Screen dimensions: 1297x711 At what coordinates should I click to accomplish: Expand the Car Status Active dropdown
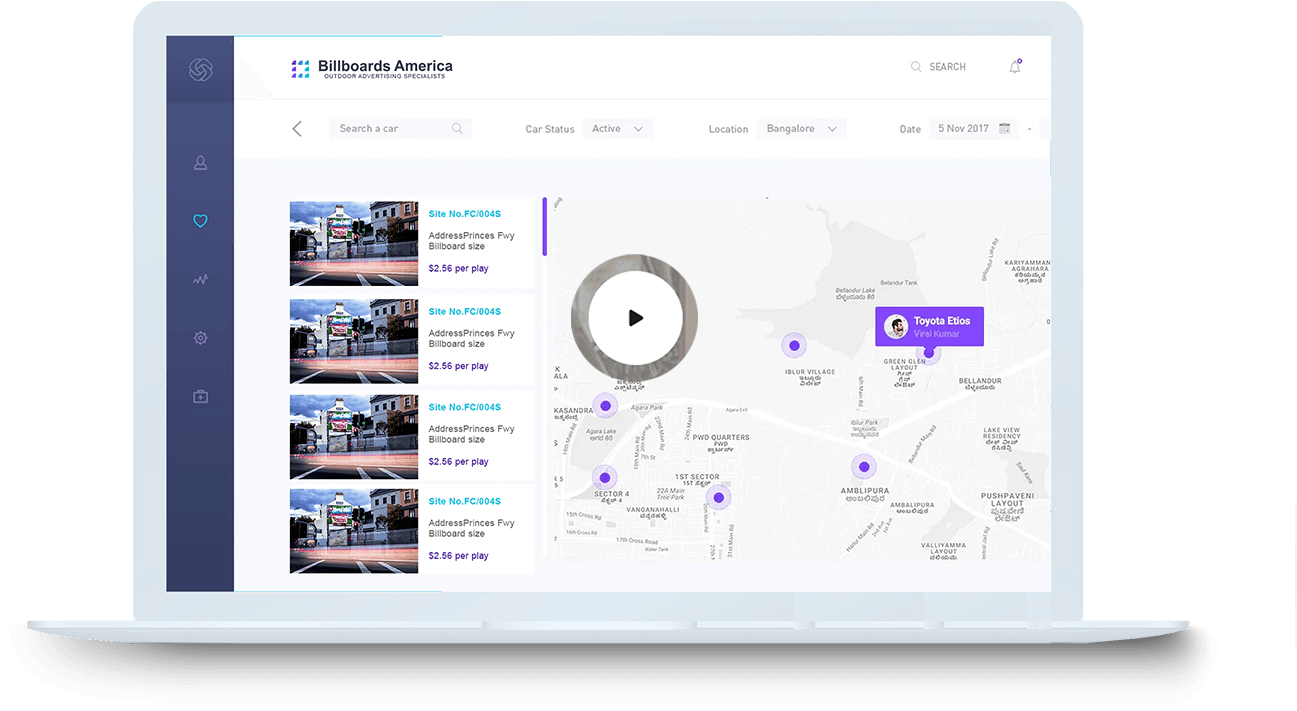[617, 128]
